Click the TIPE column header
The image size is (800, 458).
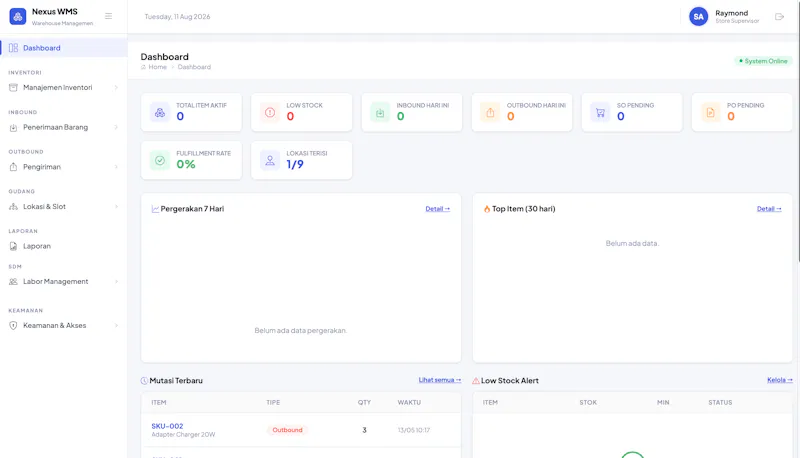273,402
